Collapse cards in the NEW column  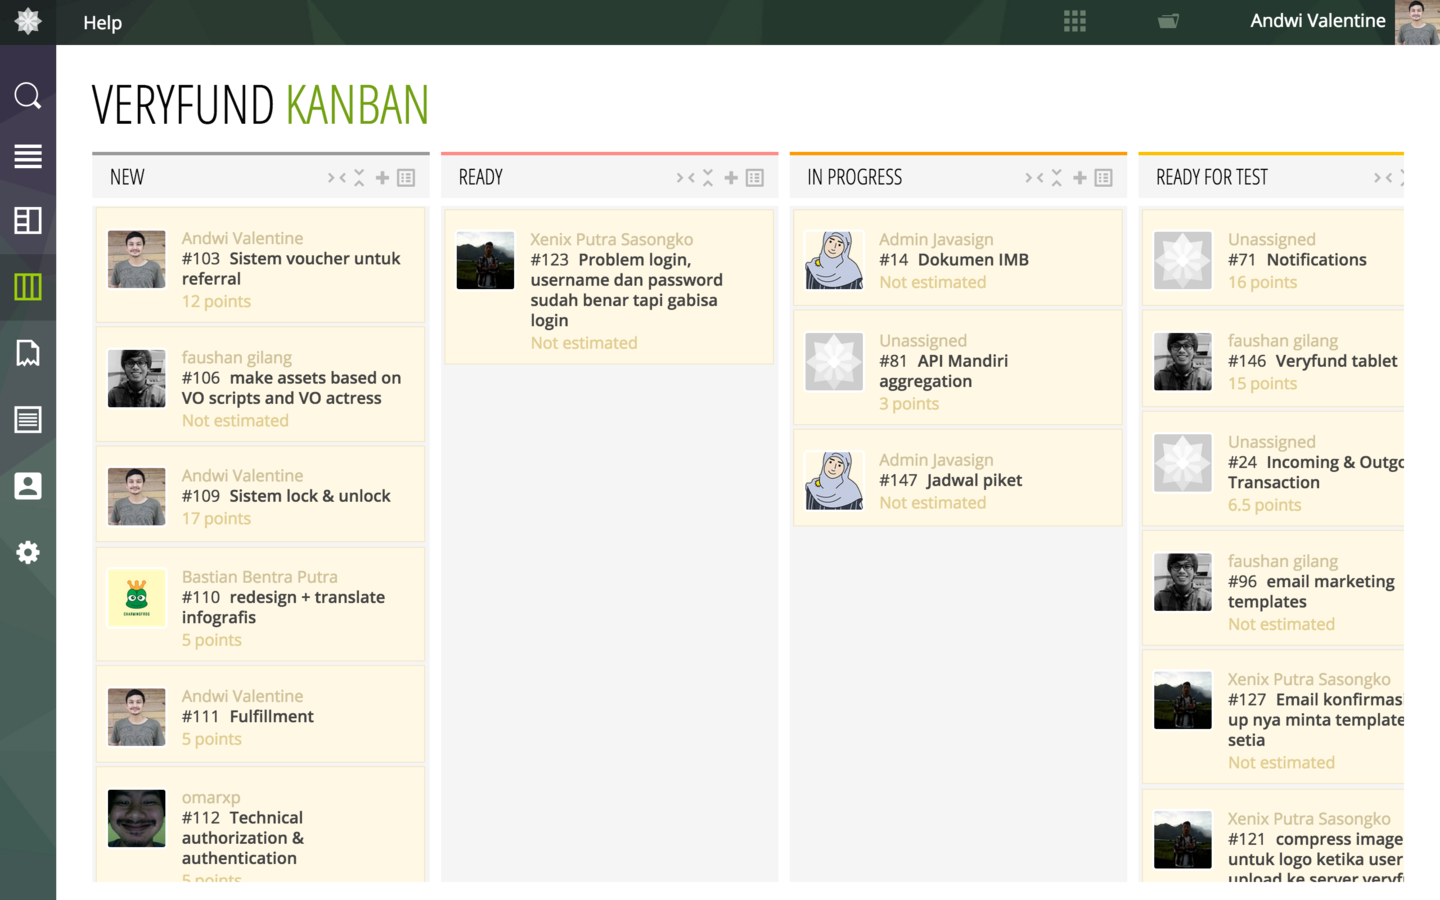(359, 178)
